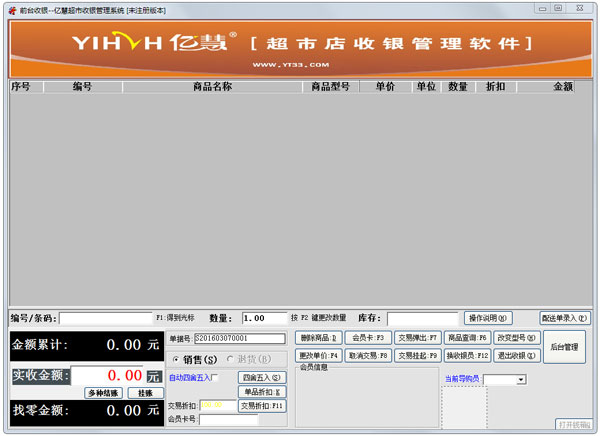Click the 会员卡:F3 member card button
The width and height of the screenshot is (600, 436).
click(x=368, y=338)
